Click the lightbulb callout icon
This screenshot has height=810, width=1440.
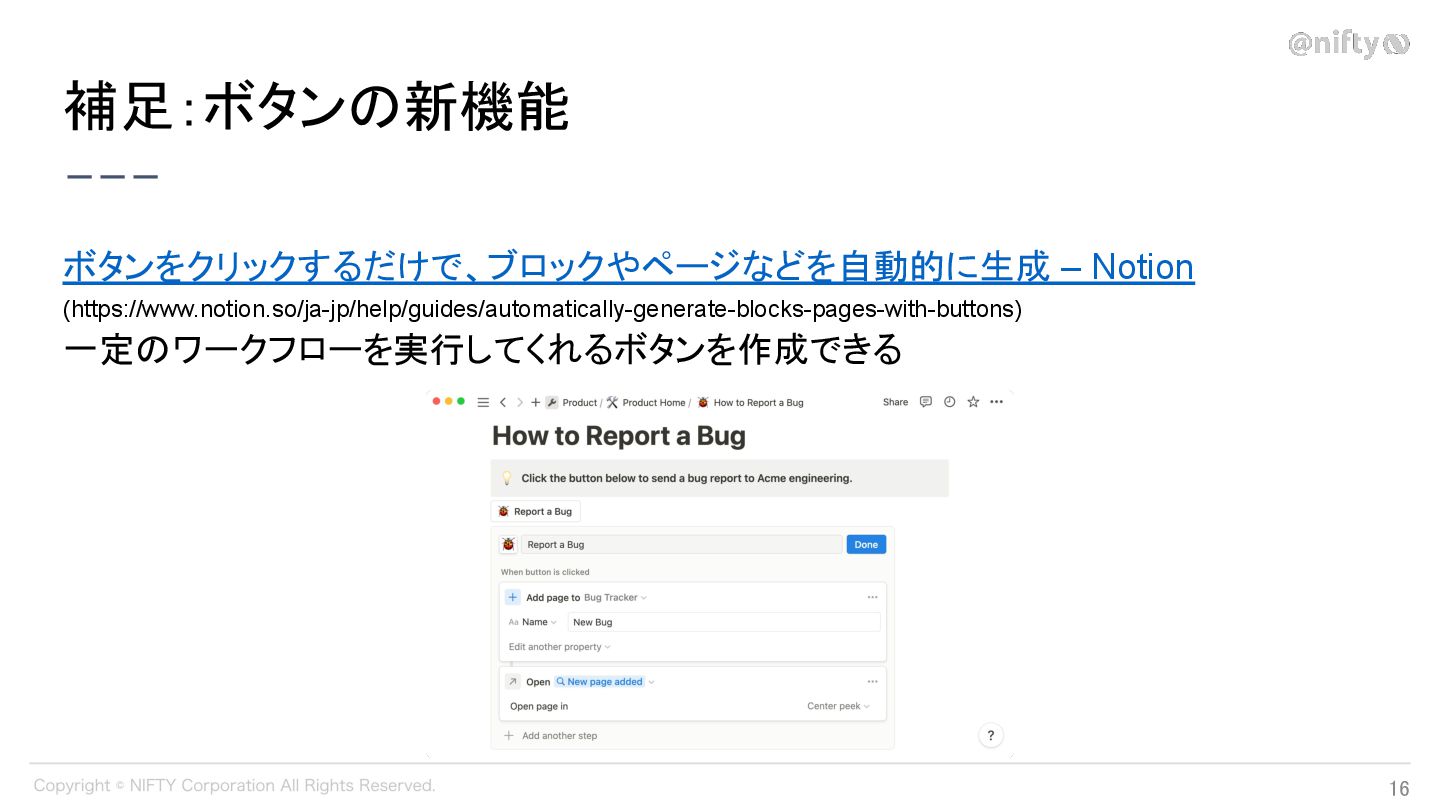click(507, 478)
